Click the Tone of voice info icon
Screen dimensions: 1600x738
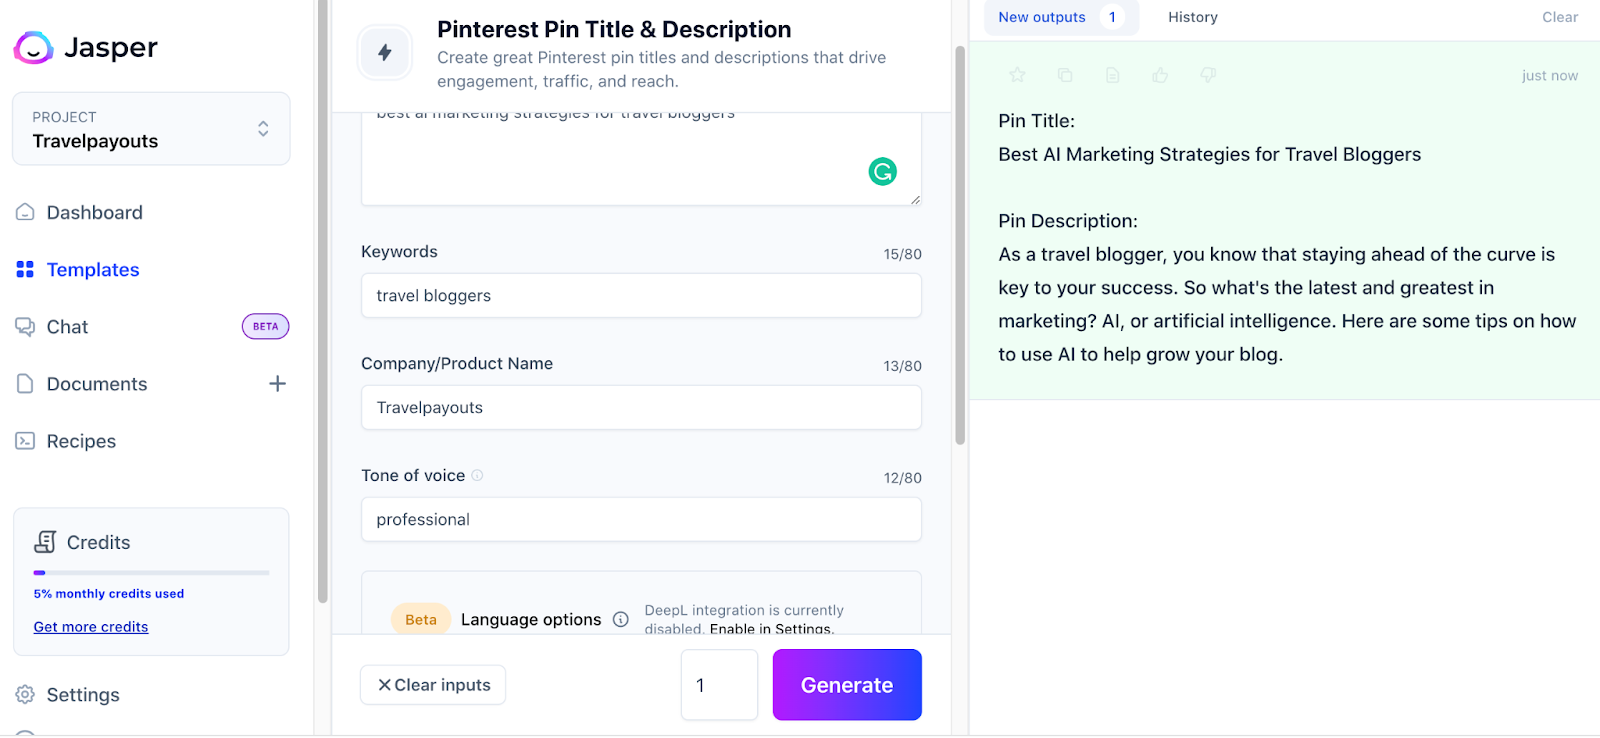(477, 475)
